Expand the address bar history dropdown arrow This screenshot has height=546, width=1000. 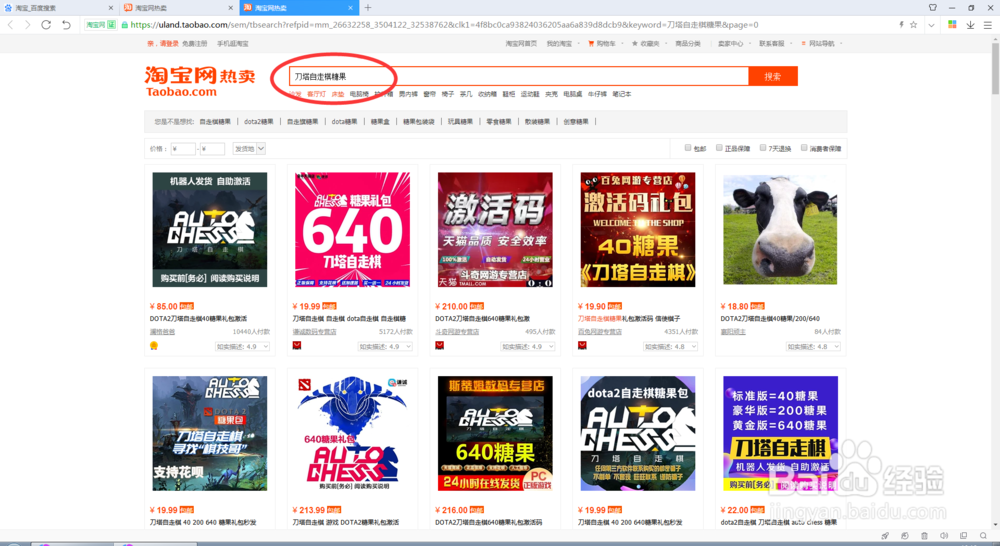pos(931,25)
